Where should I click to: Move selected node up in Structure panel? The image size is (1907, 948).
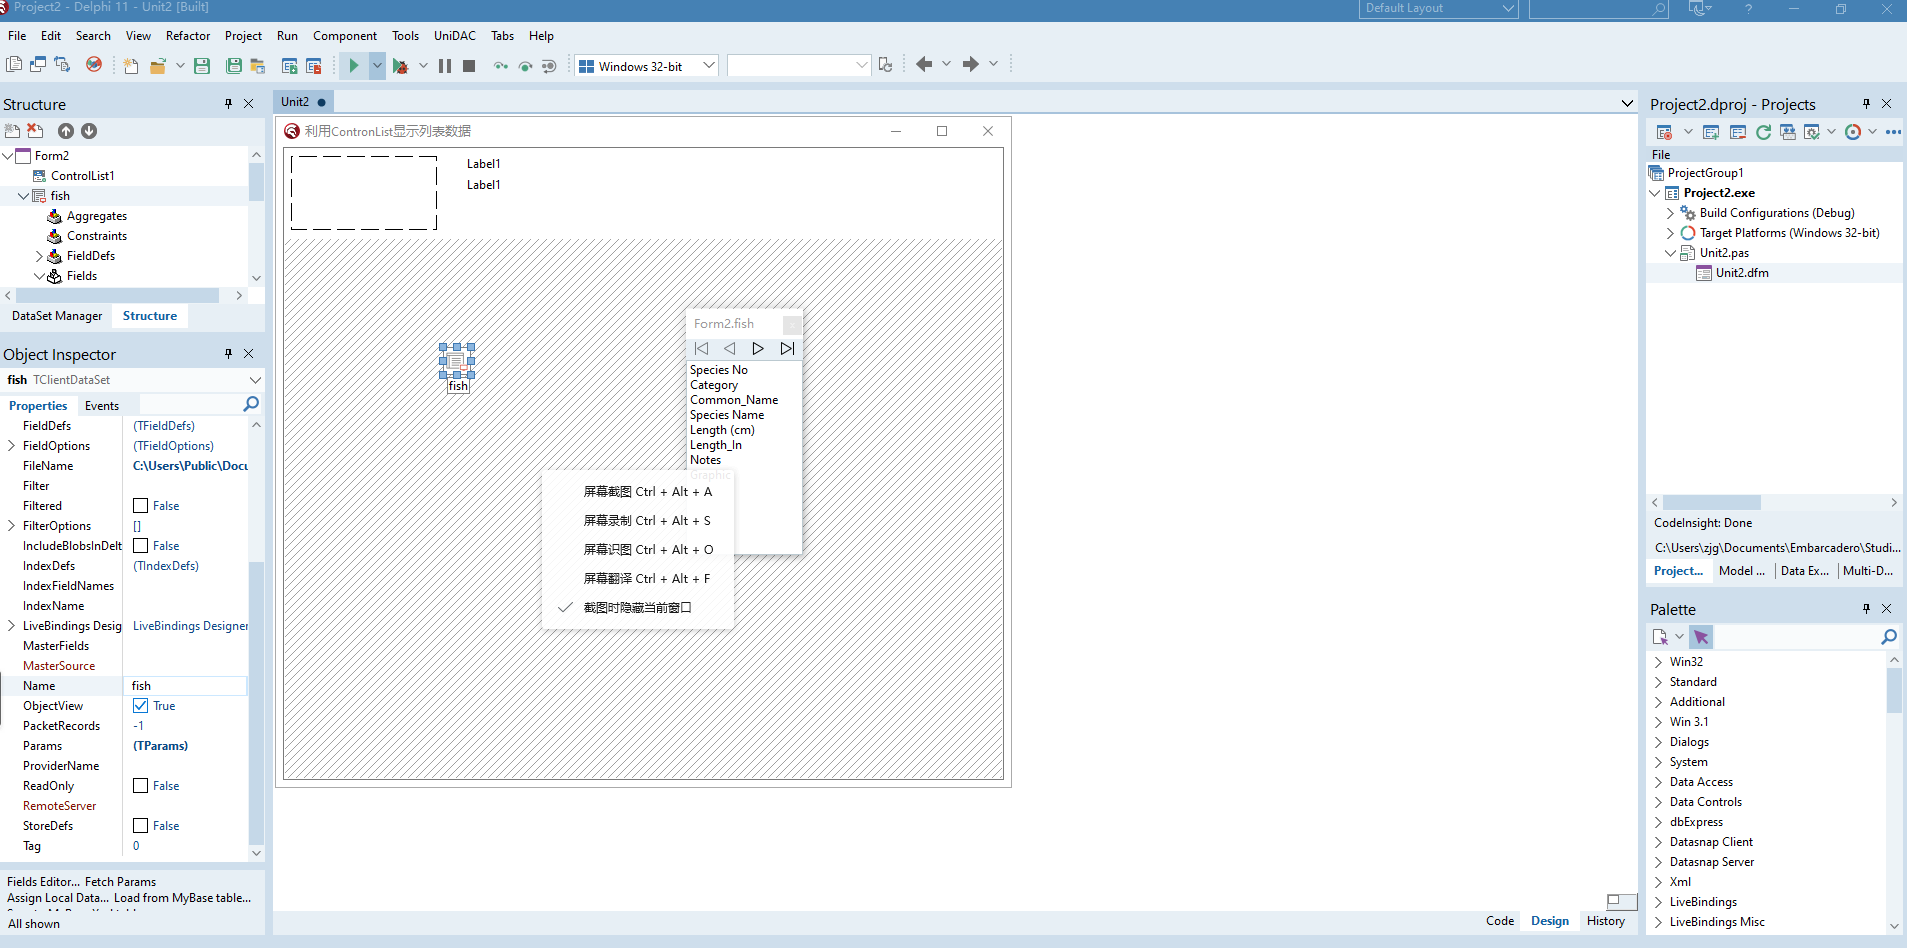(66, 131)
